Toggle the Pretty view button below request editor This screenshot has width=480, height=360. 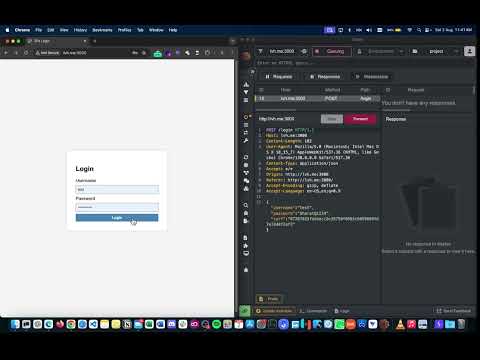269,299
